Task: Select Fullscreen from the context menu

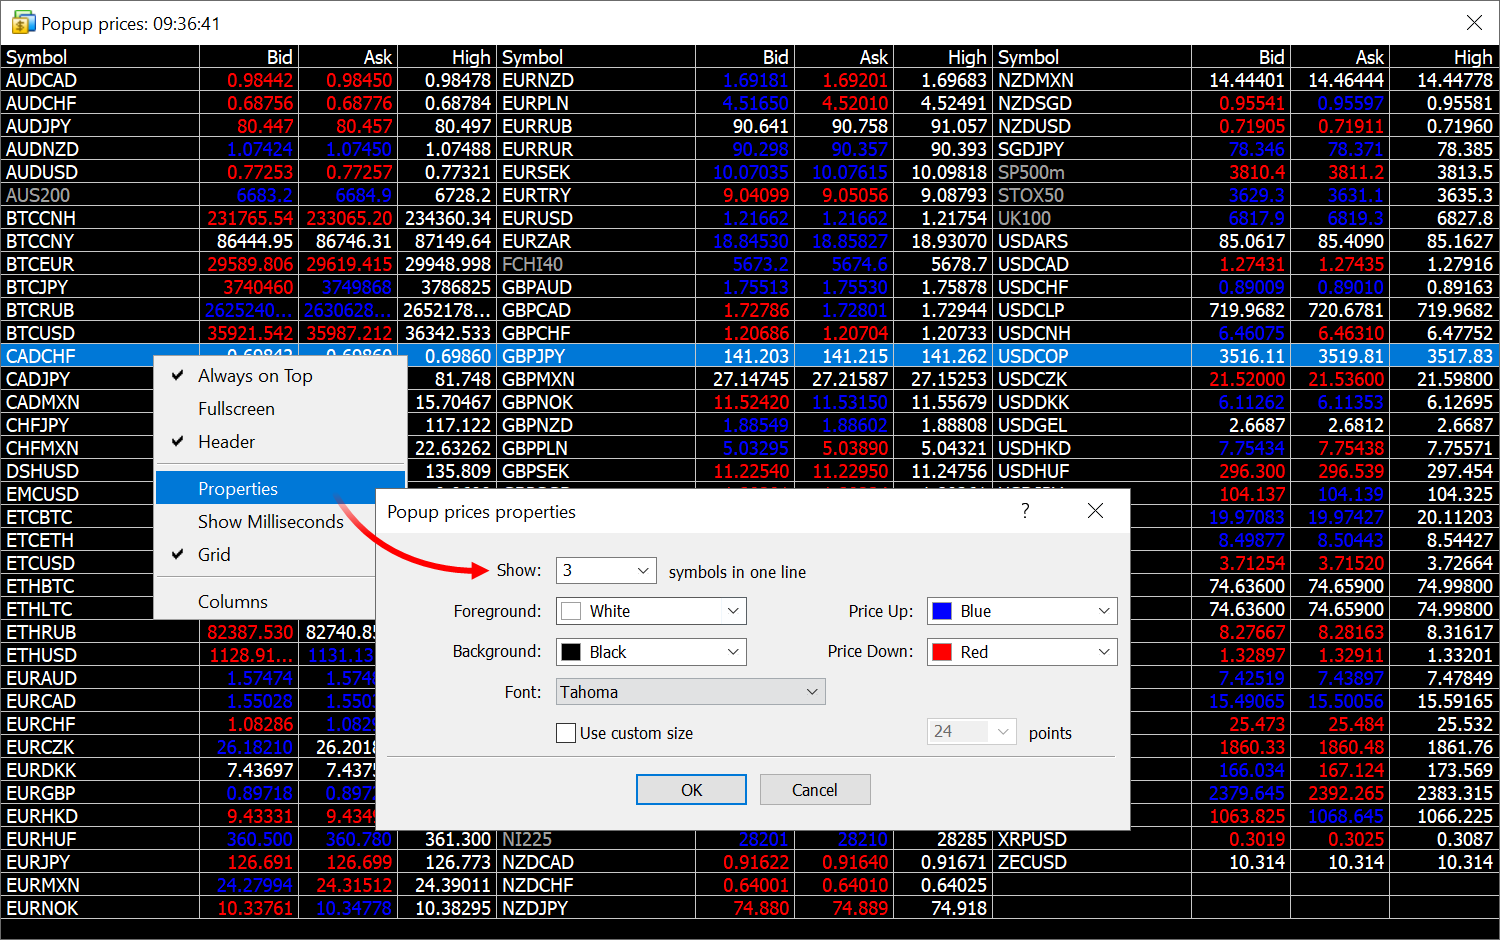Action: (236, 408)
